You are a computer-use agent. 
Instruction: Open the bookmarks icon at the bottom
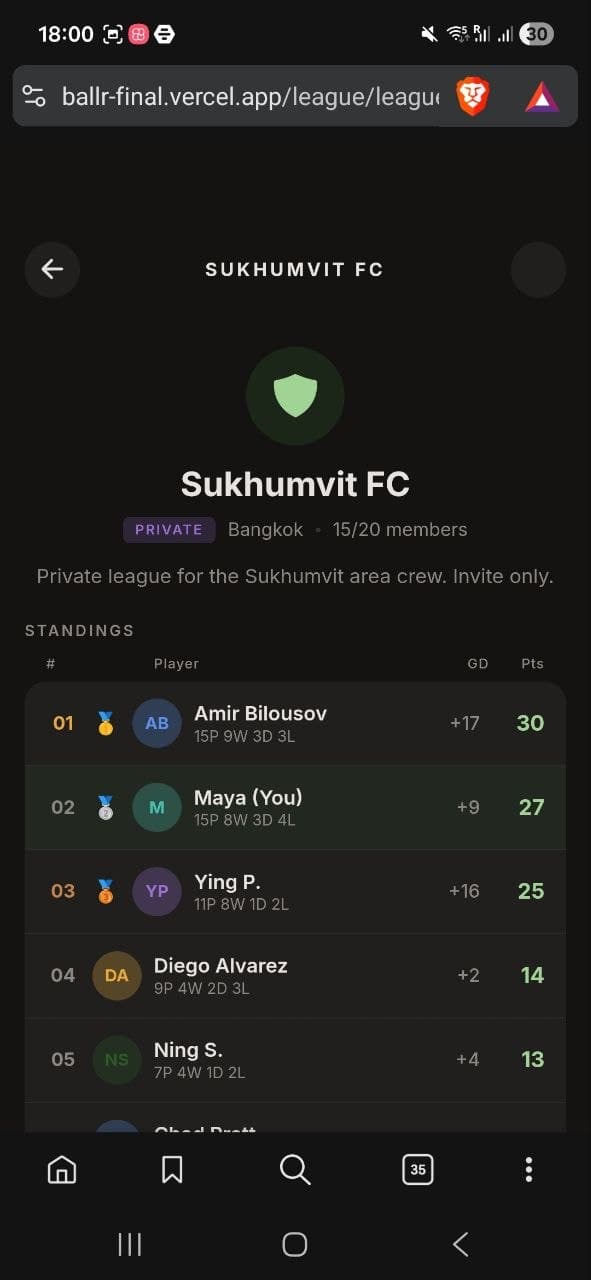(x=172, y=1169)
